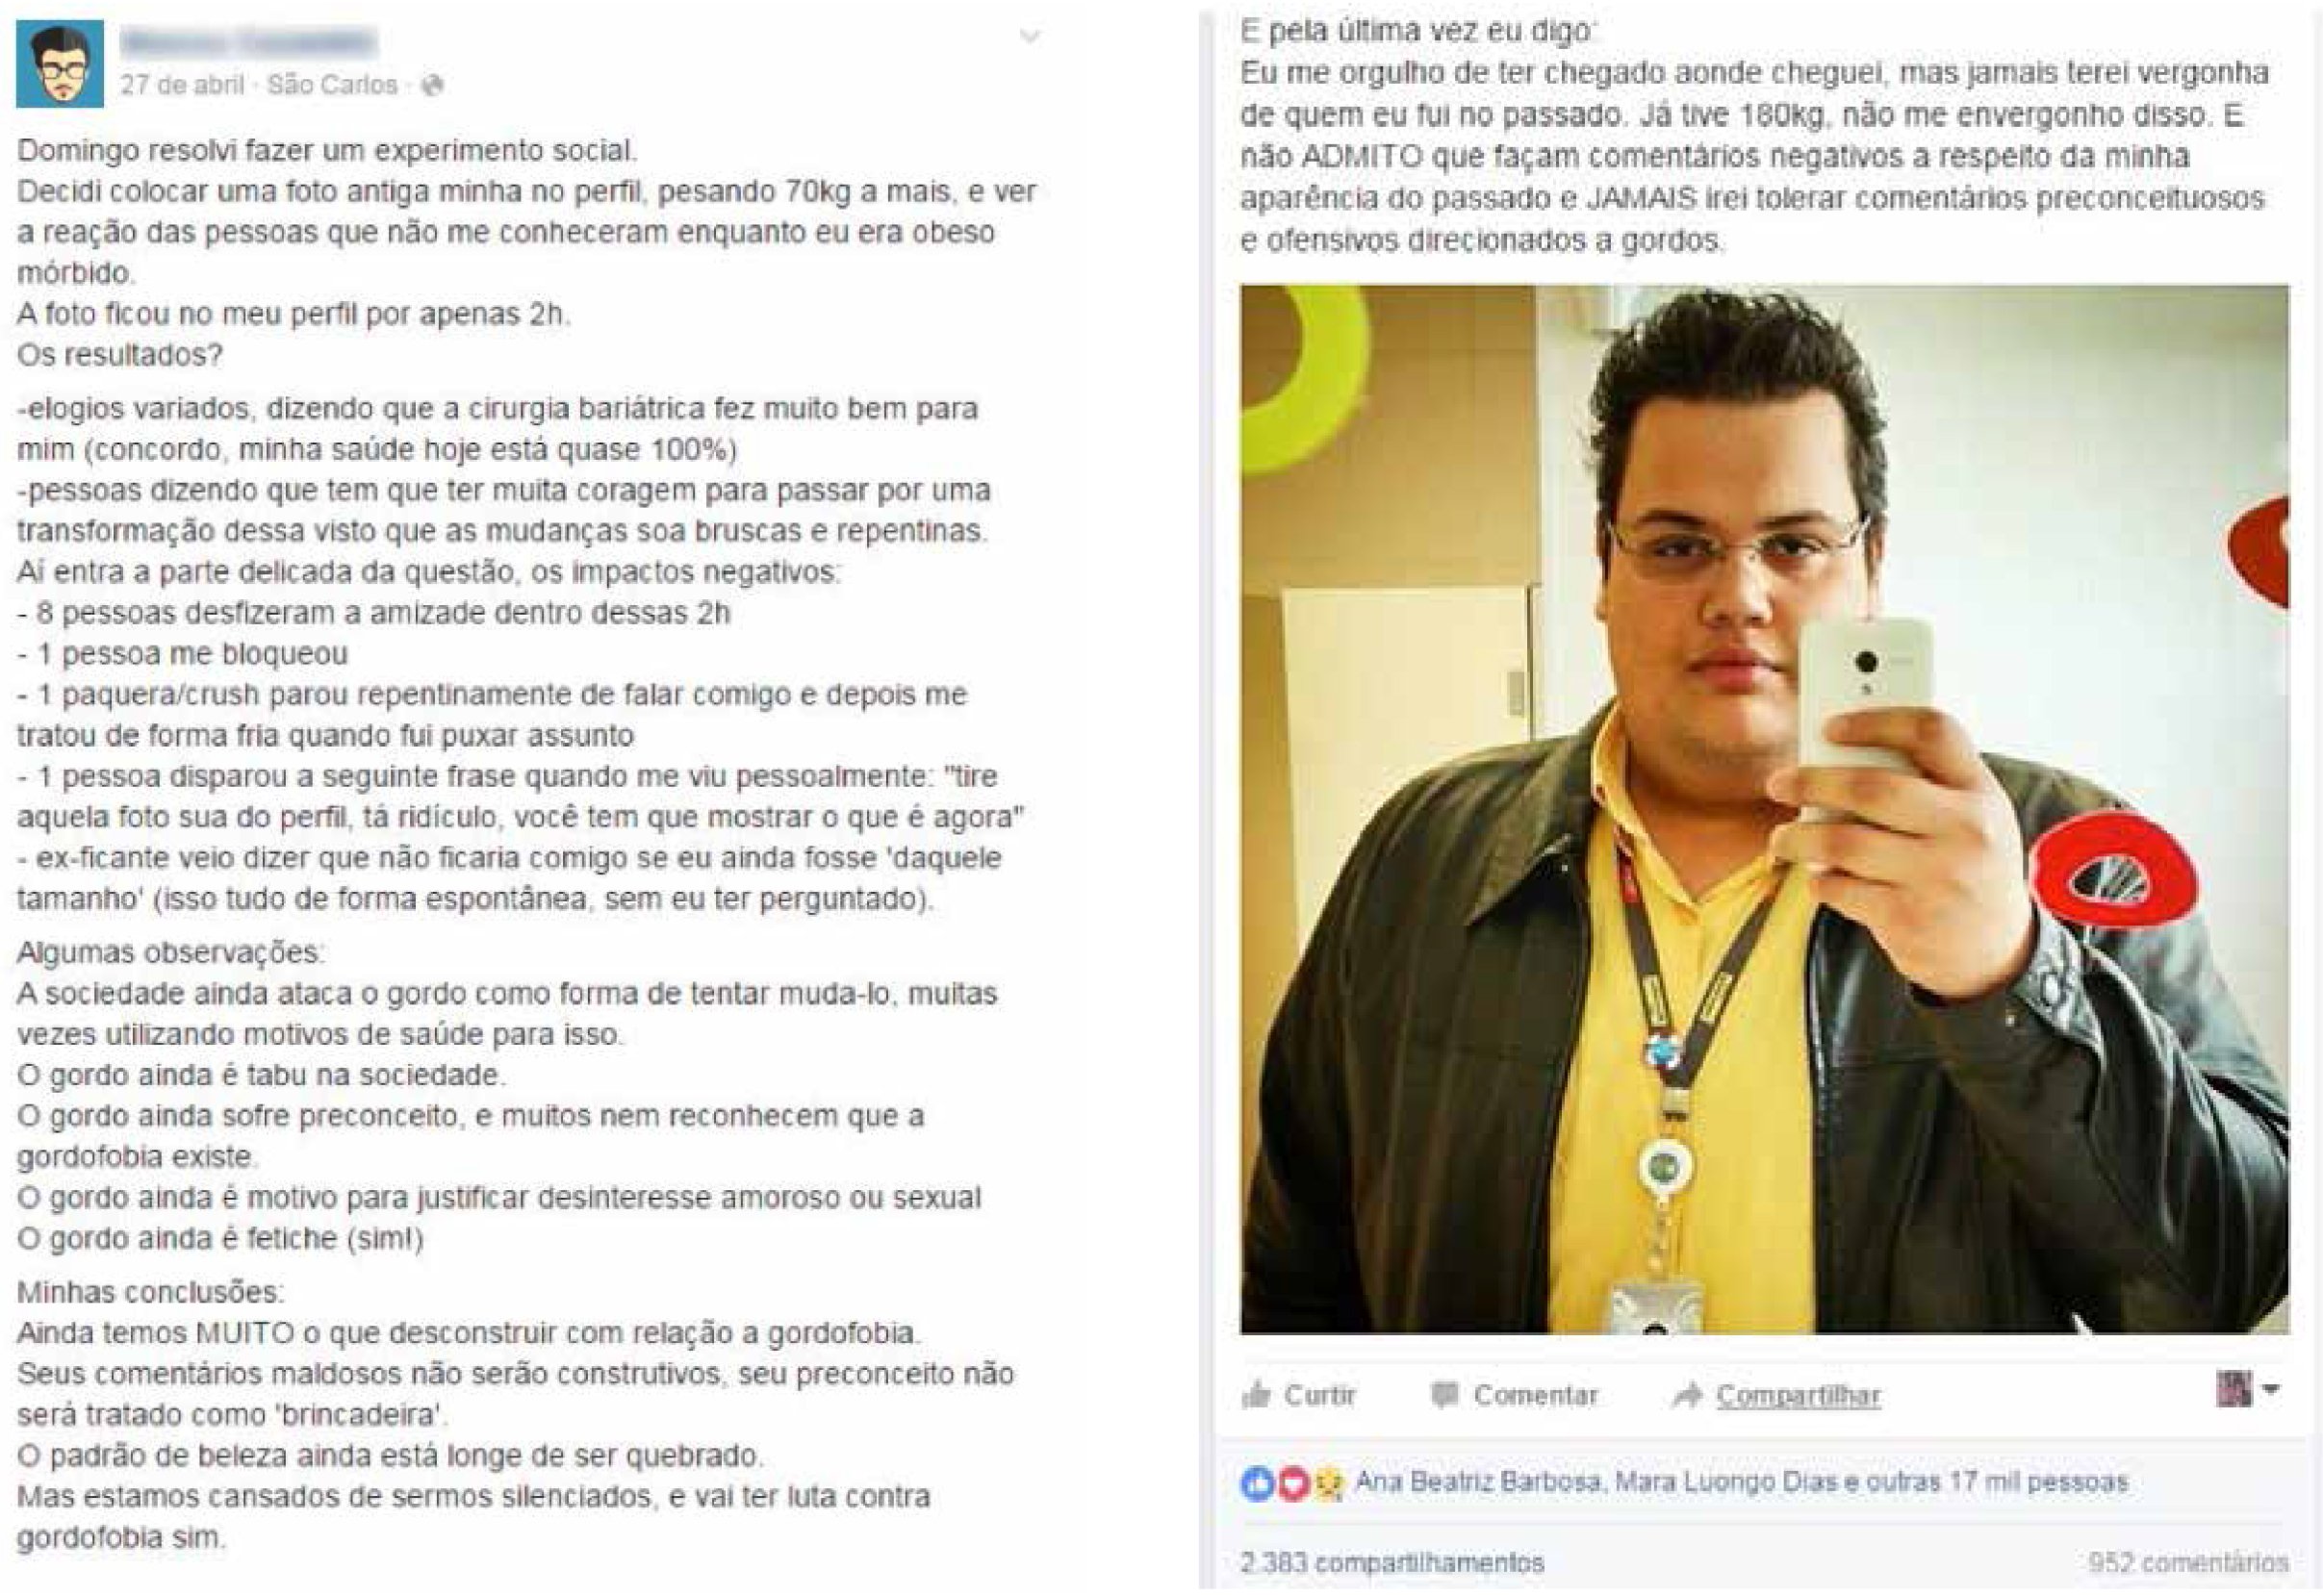
Task: Click the public globe privacy icon
Action: [432, 85]
